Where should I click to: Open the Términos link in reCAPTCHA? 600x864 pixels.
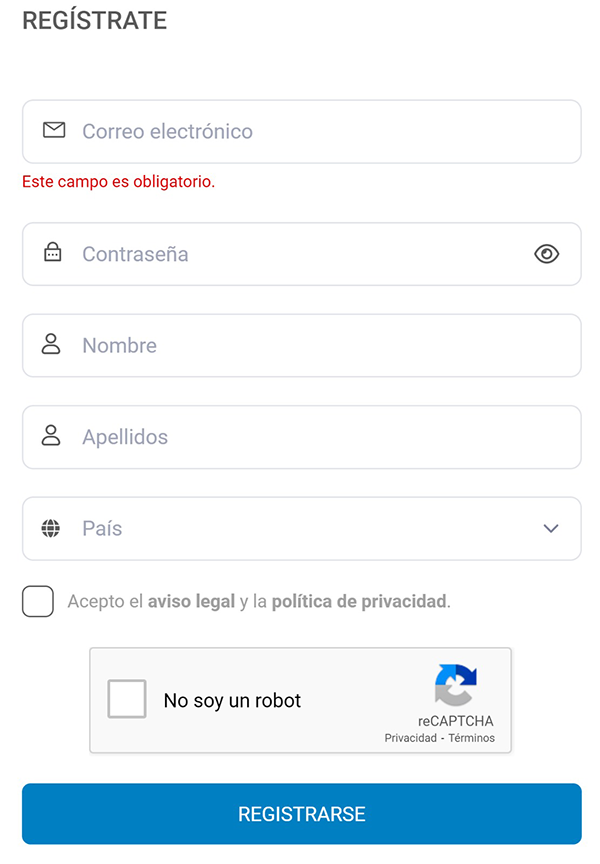[471, 738]
